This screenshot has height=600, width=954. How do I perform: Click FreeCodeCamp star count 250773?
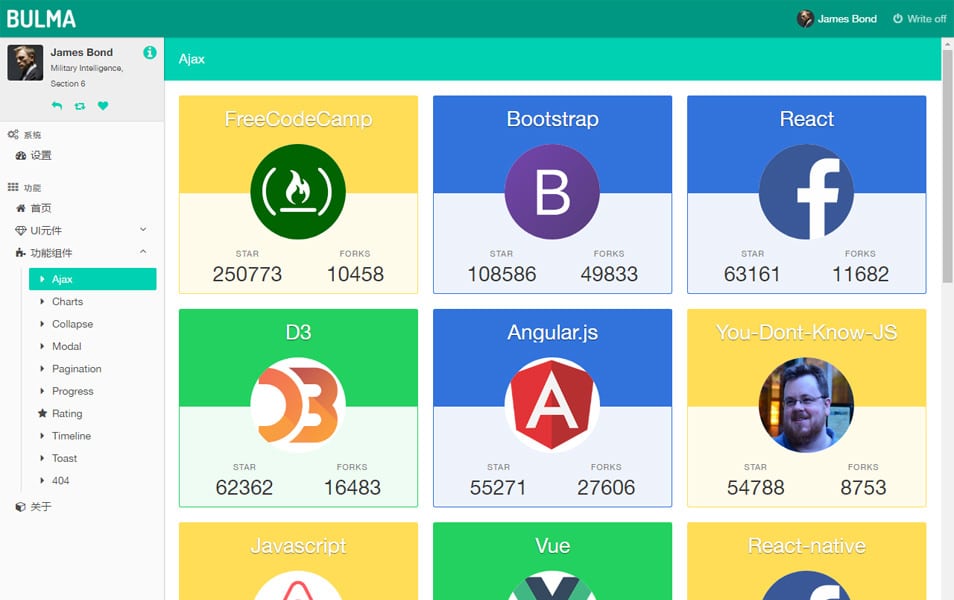click(x=247, y=274)
